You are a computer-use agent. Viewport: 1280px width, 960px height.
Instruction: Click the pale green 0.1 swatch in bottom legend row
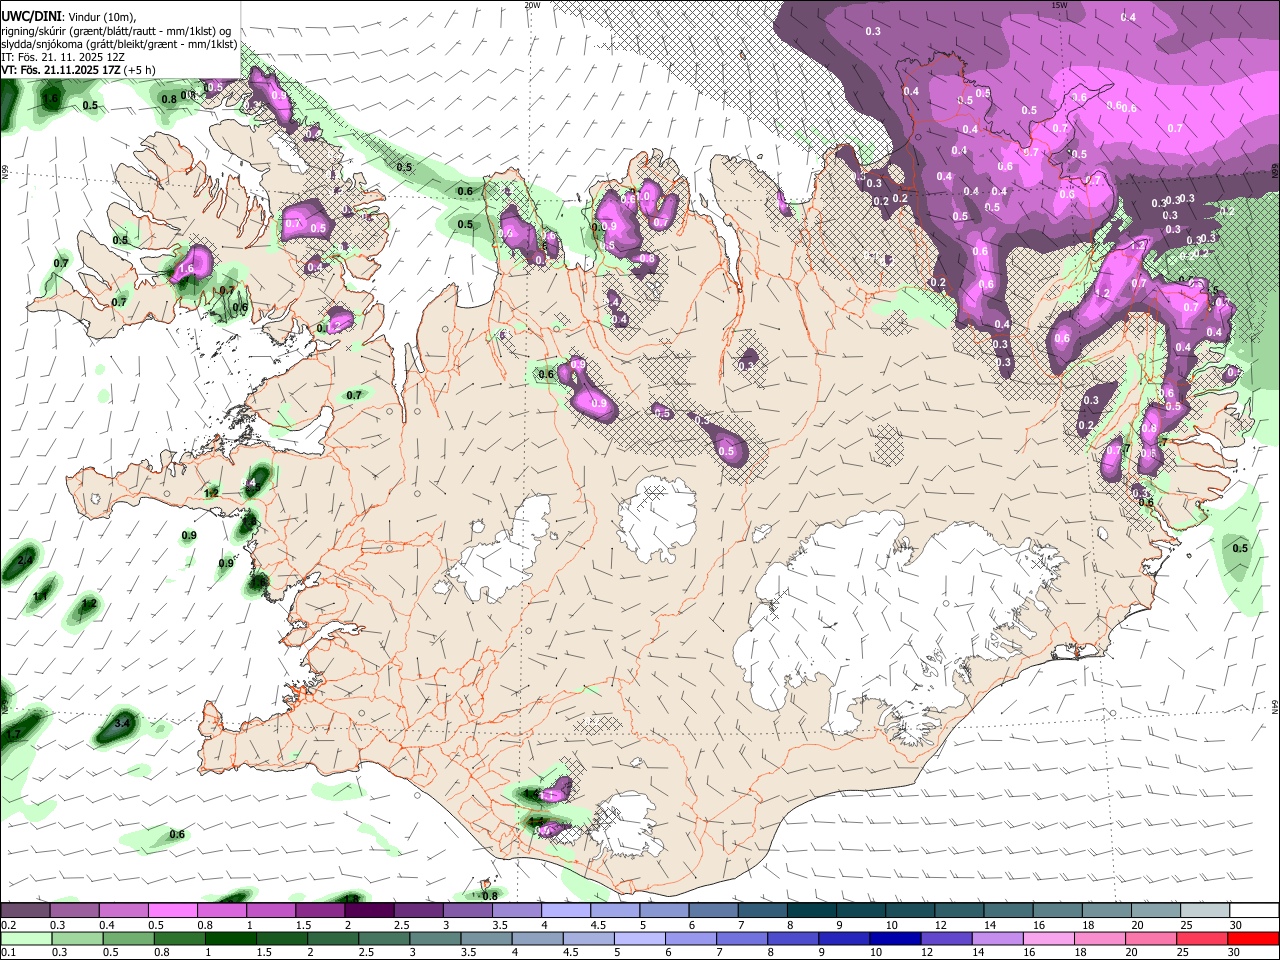coord(25,938)
